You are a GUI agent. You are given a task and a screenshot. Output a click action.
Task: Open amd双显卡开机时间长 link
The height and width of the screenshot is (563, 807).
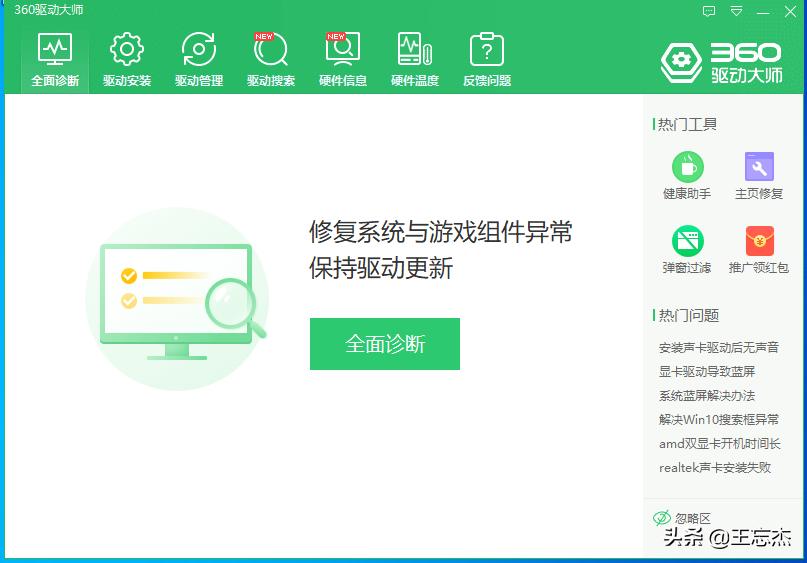[720, 444]
